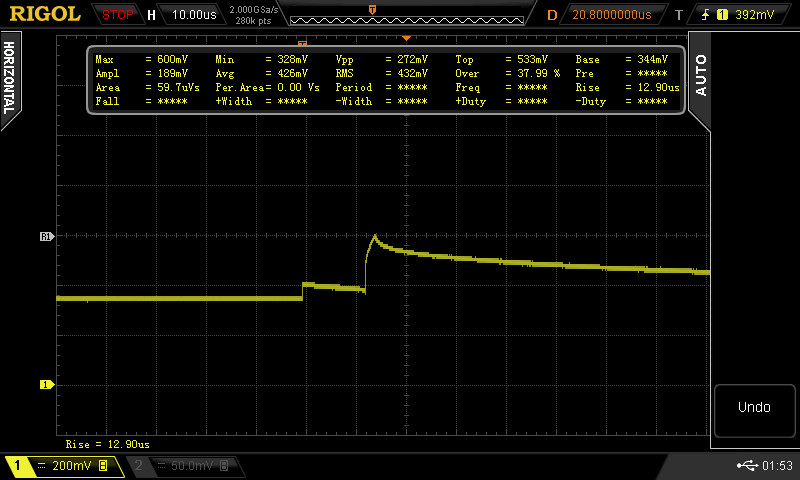800x480 pixels.
Task: Click the rising edge trigger icon
Action: [707, 15]
